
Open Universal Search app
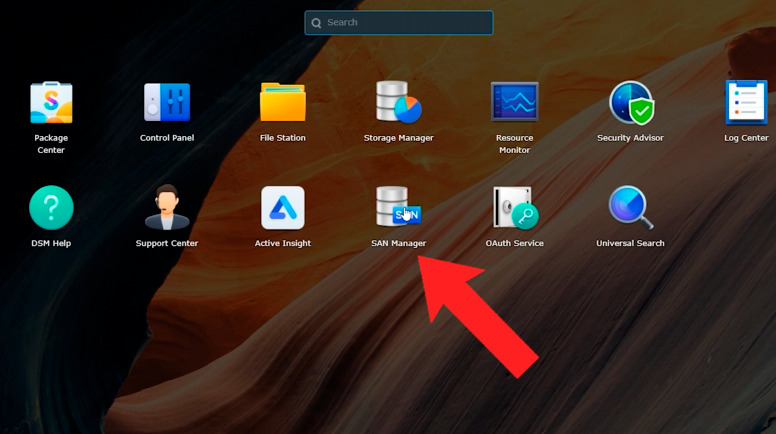630,208
